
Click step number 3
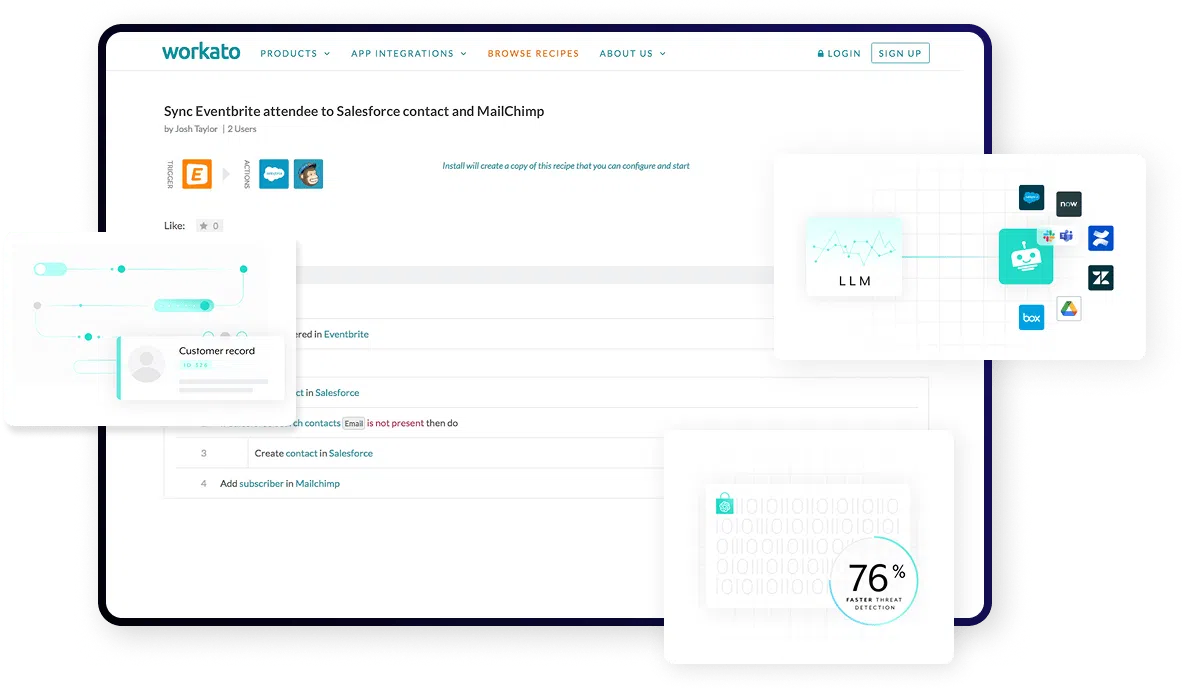(x=204, y=453)
